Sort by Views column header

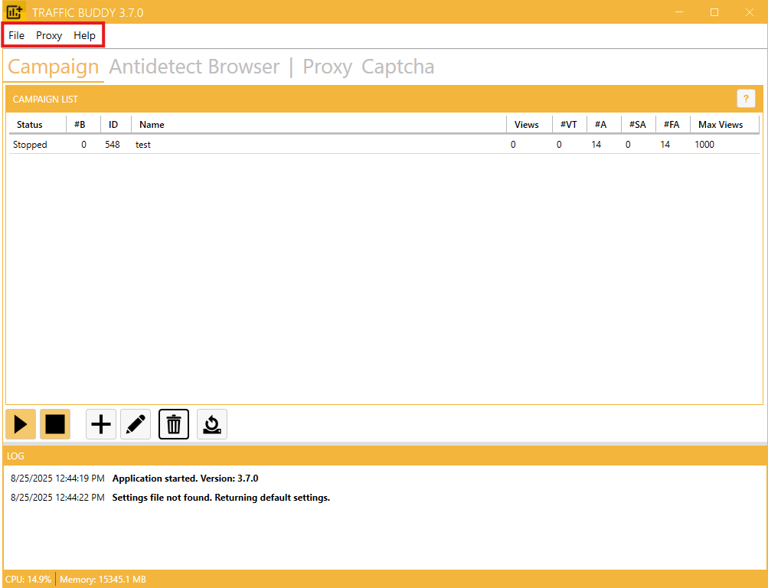click(x=526, y=125)
